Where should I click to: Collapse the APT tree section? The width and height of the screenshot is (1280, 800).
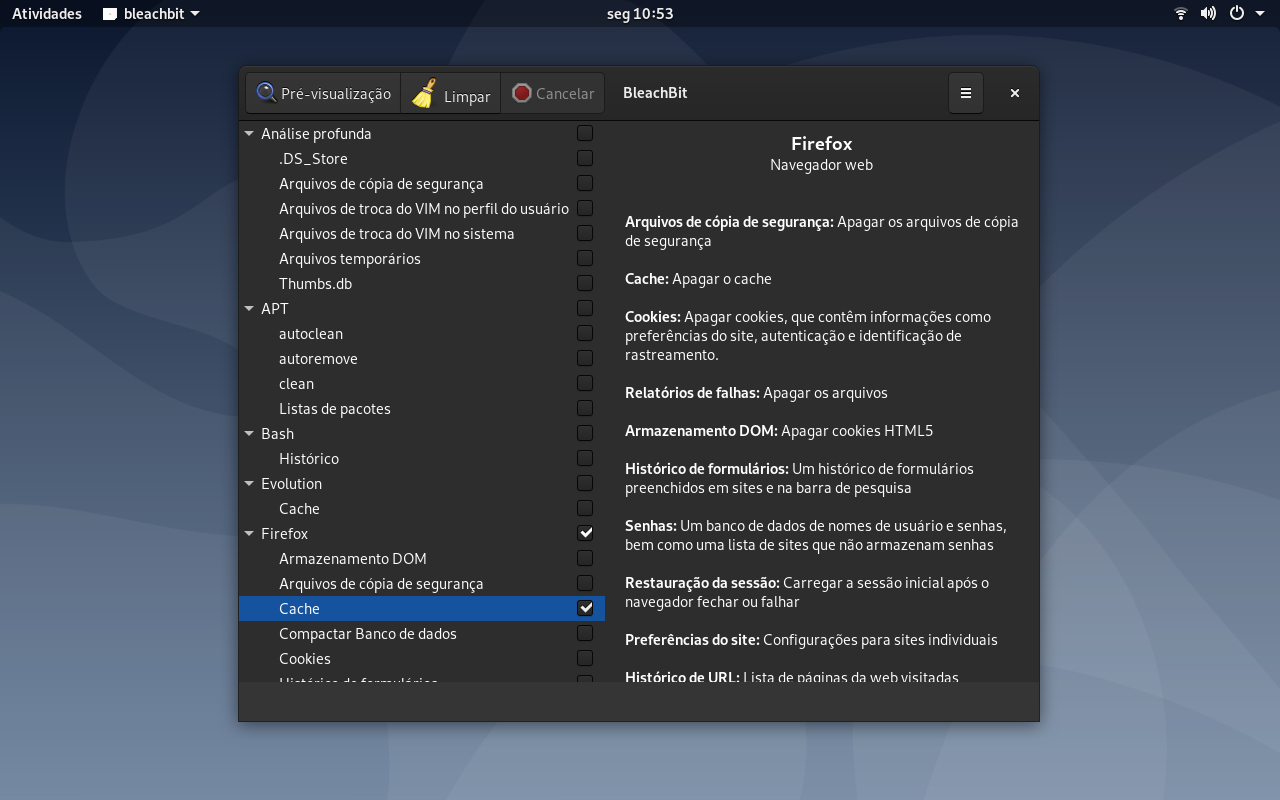click(249, 308)
